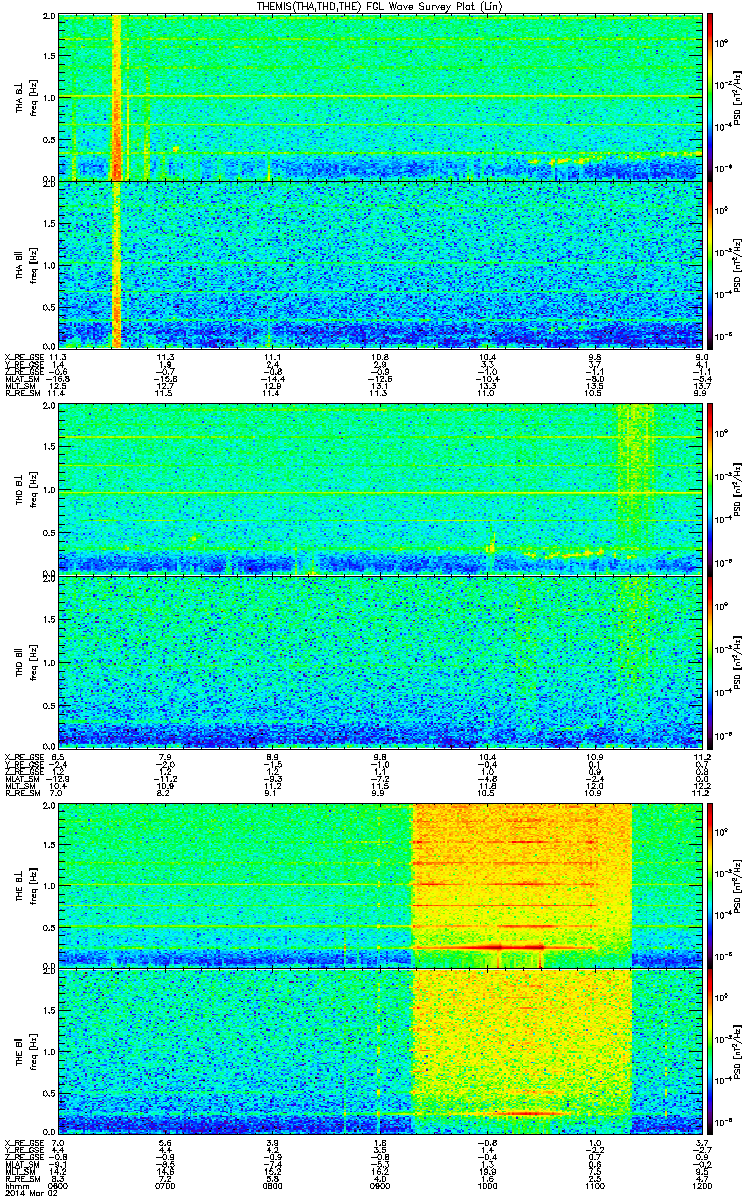Open the THD B-perpendicular spectrogram panel
The width and height of the screenshot is (750, 1200).
[x=379, y=489]
